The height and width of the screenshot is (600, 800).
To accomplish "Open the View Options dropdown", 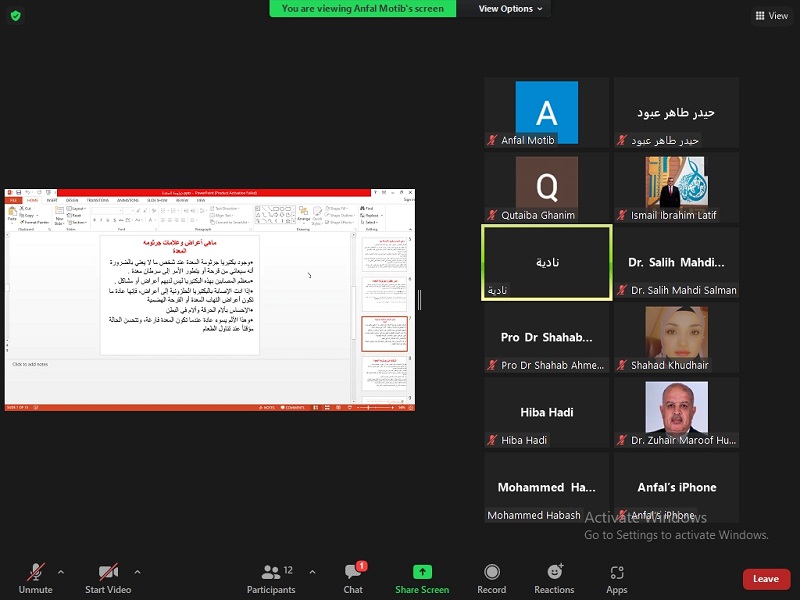I will point(510,9).
